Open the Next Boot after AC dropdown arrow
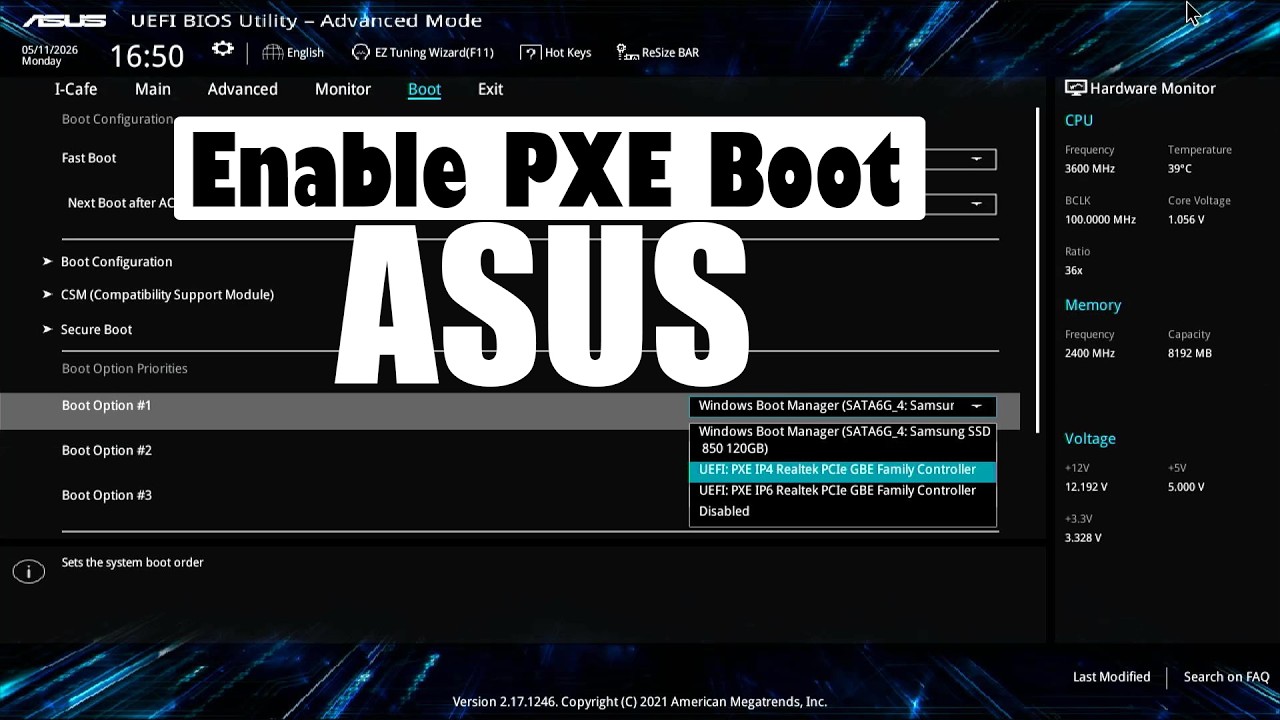The image size is (1280, 720). (976, 203)
